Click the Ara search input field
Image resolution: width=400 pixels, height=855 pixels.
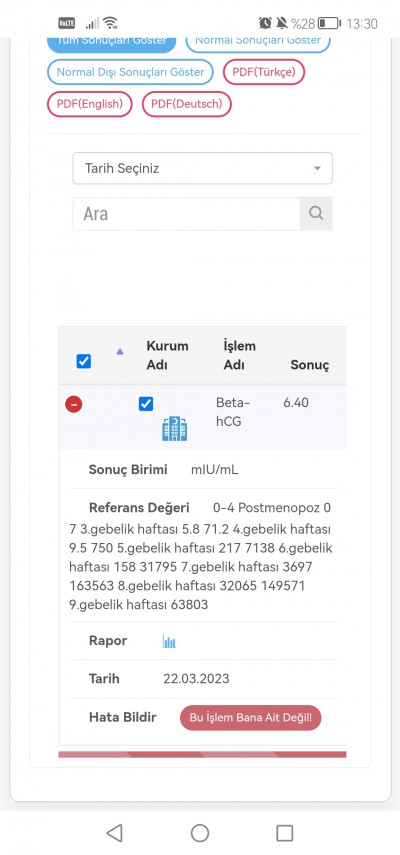(186, 213)
